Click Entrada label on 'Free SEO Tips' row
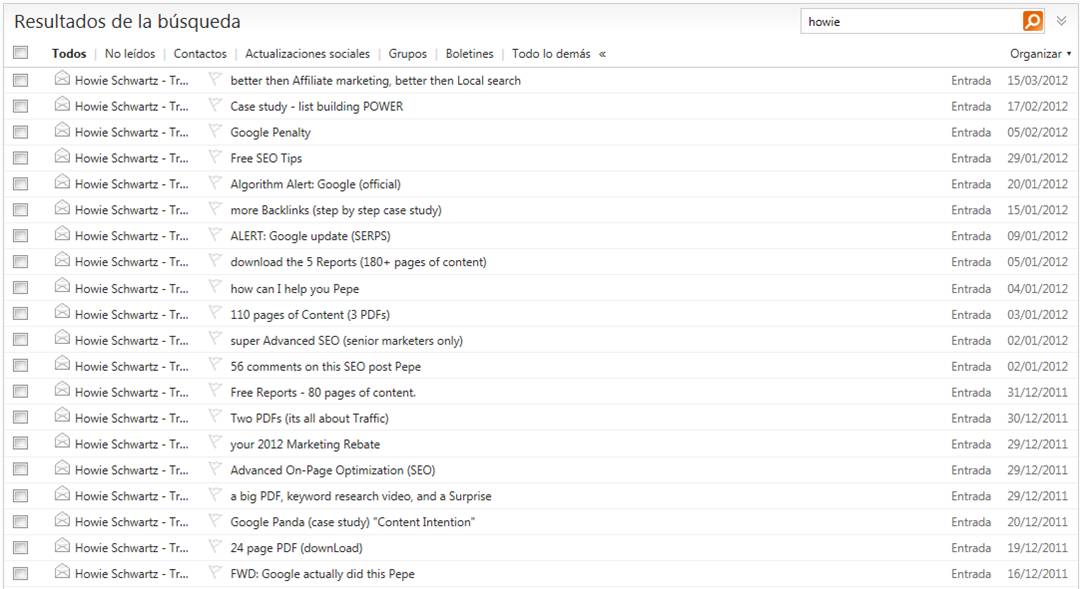Viewport: 1080px width, 589px height. [x=971, y=158]
